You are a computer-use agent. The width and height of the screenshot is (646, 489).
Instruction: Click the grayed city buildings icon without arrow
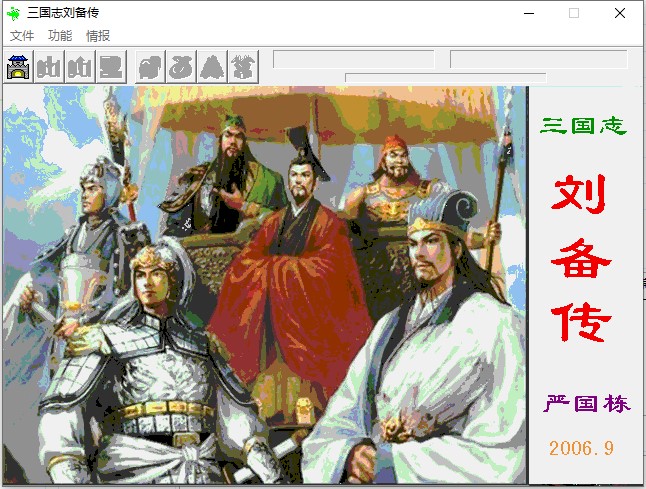click(49, 67)
